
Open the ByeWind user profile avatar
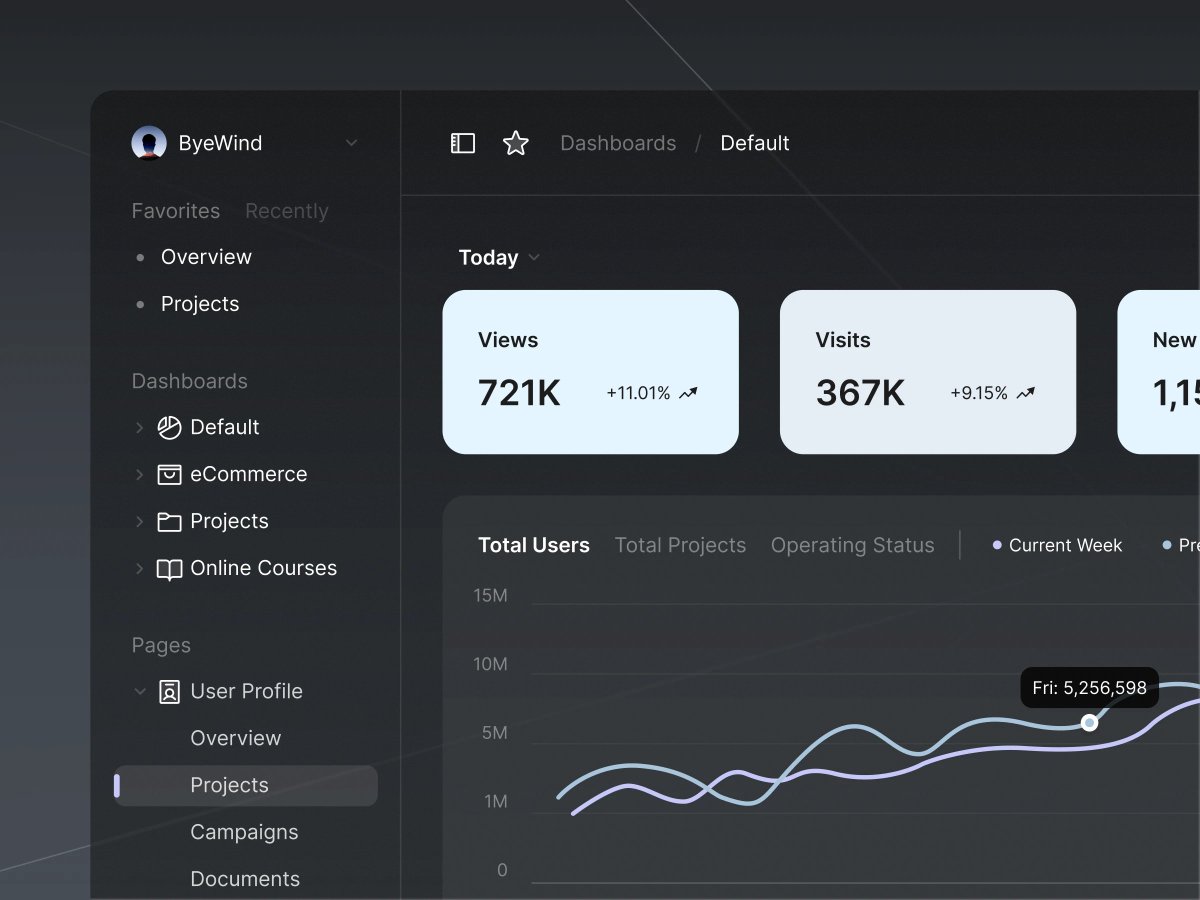pos(149,142)
